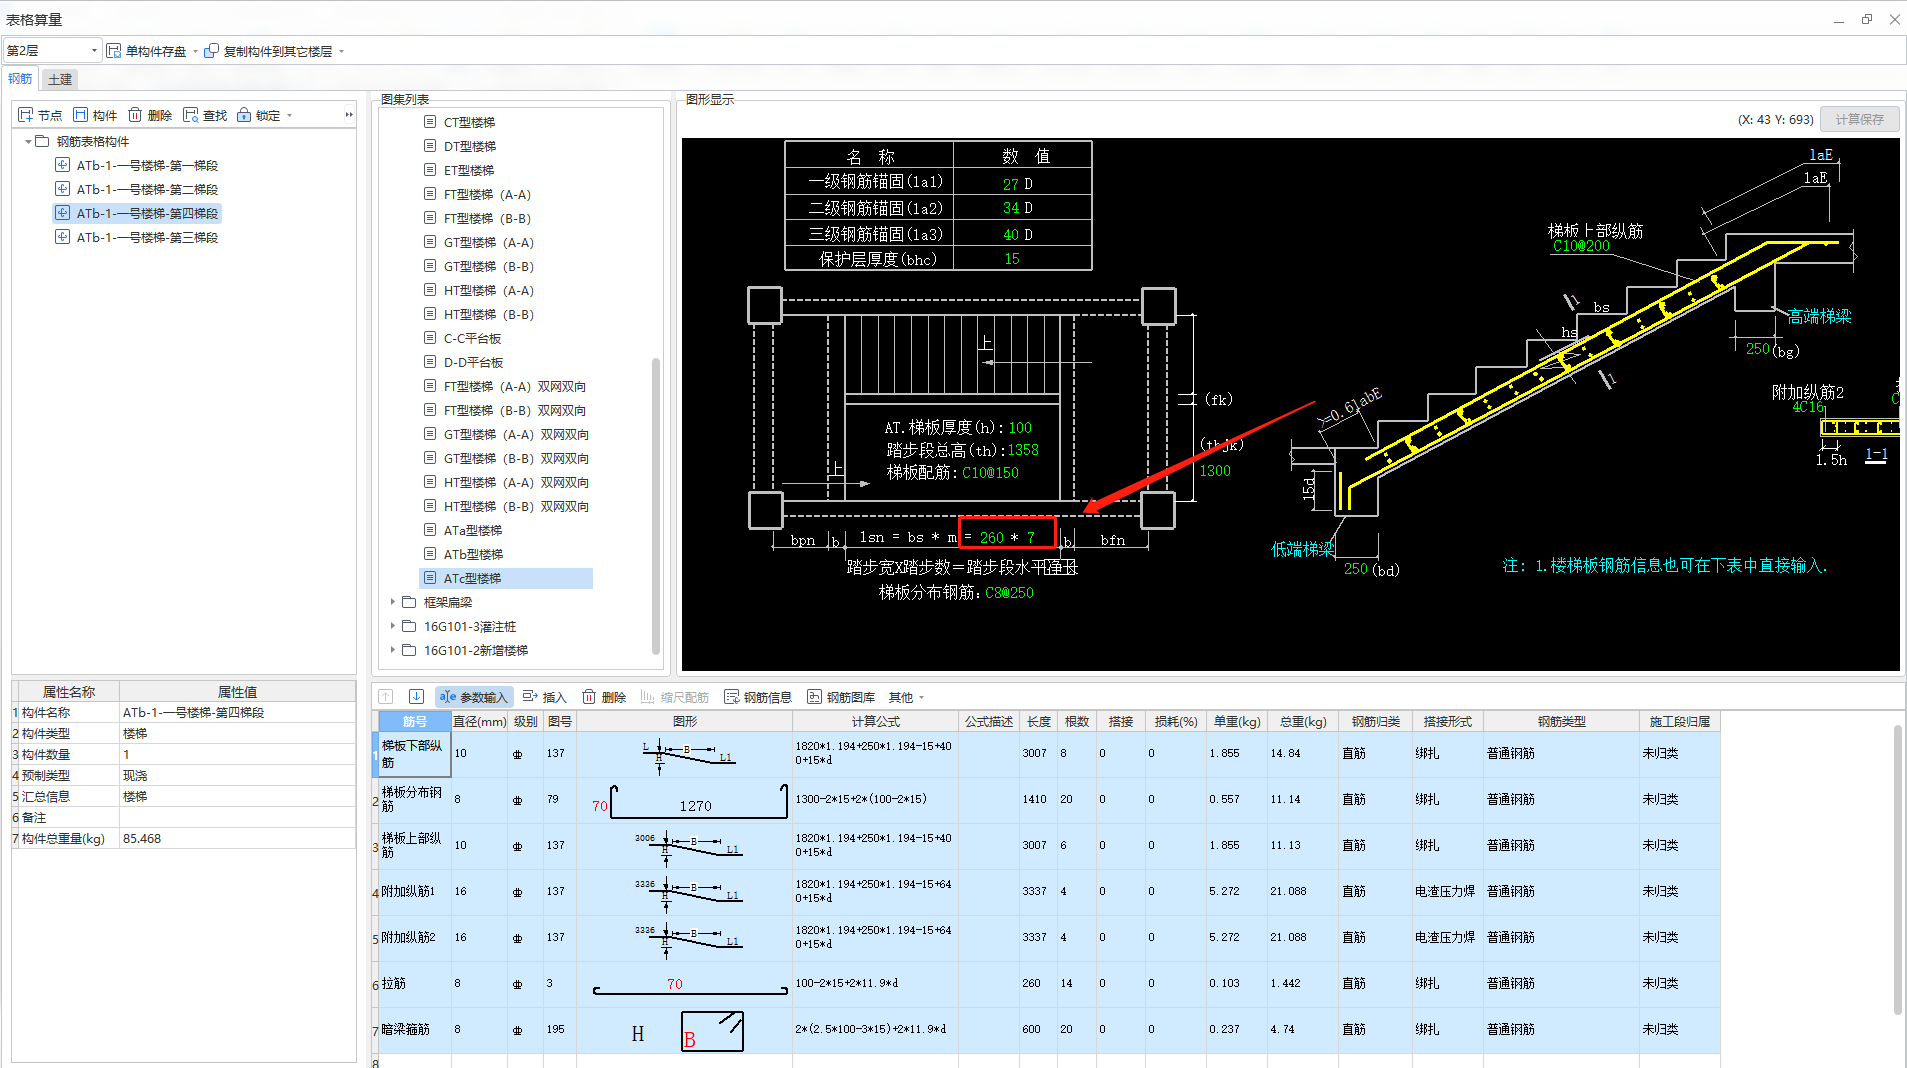Select FT型楼梯 (A-A) in atlas list

(x=487, y=194)
